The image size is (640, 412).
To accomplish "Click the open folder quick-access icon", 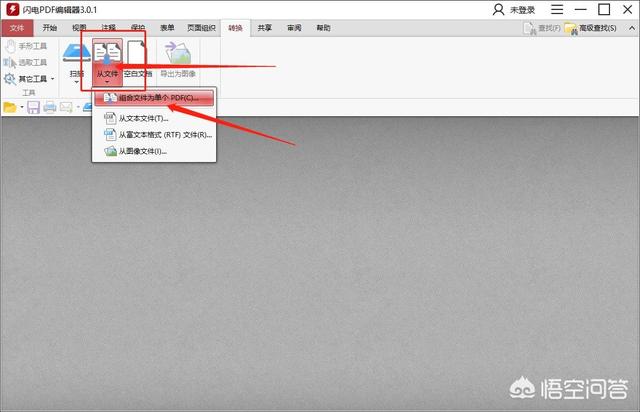I will 10,107.
